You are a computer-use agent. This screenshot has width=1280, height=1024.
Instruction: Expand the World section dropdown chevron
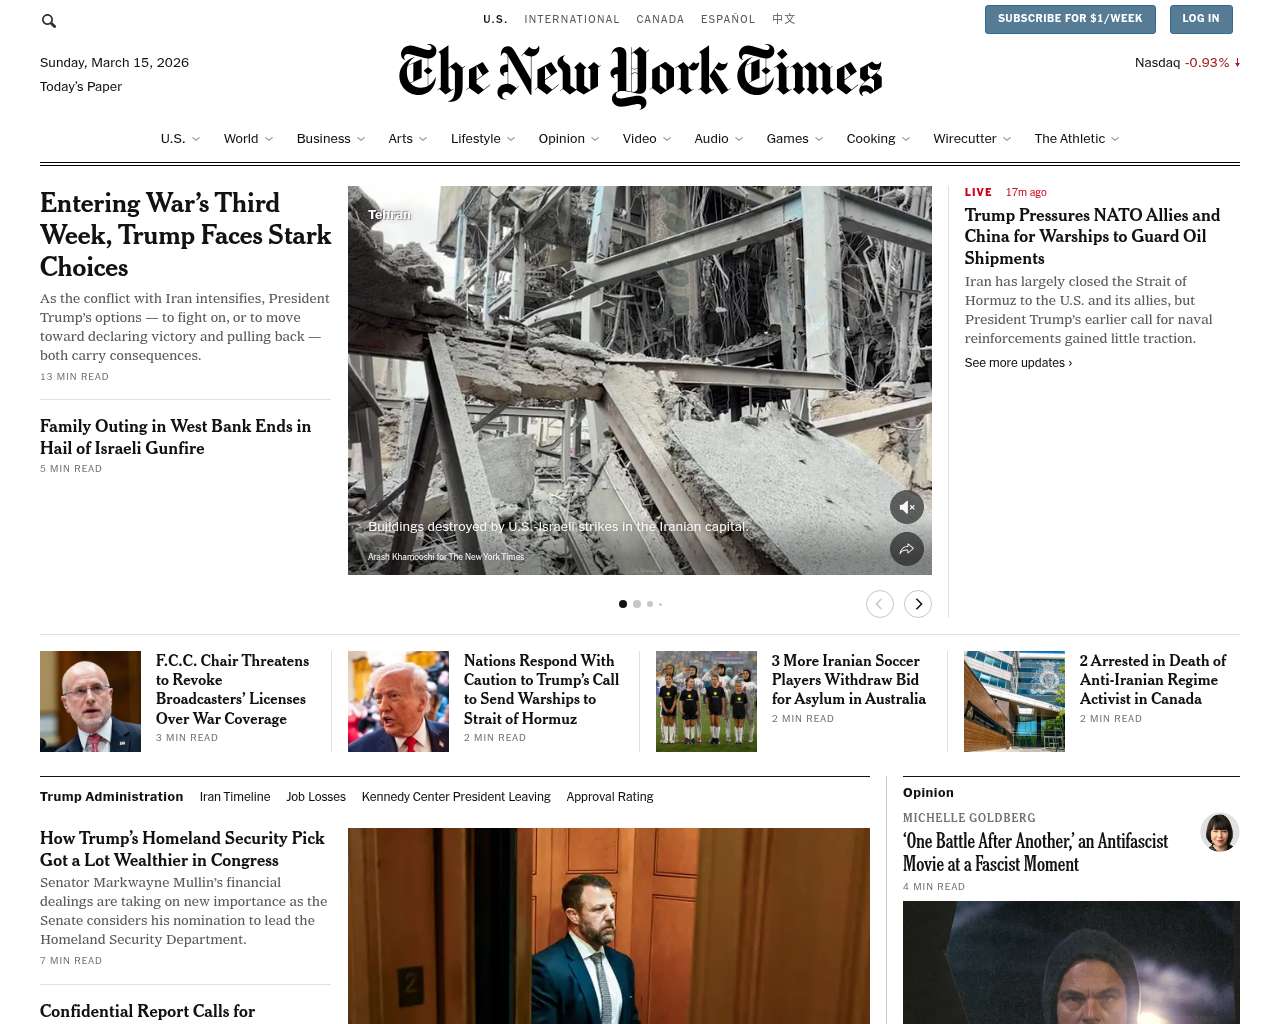point(269,139)
